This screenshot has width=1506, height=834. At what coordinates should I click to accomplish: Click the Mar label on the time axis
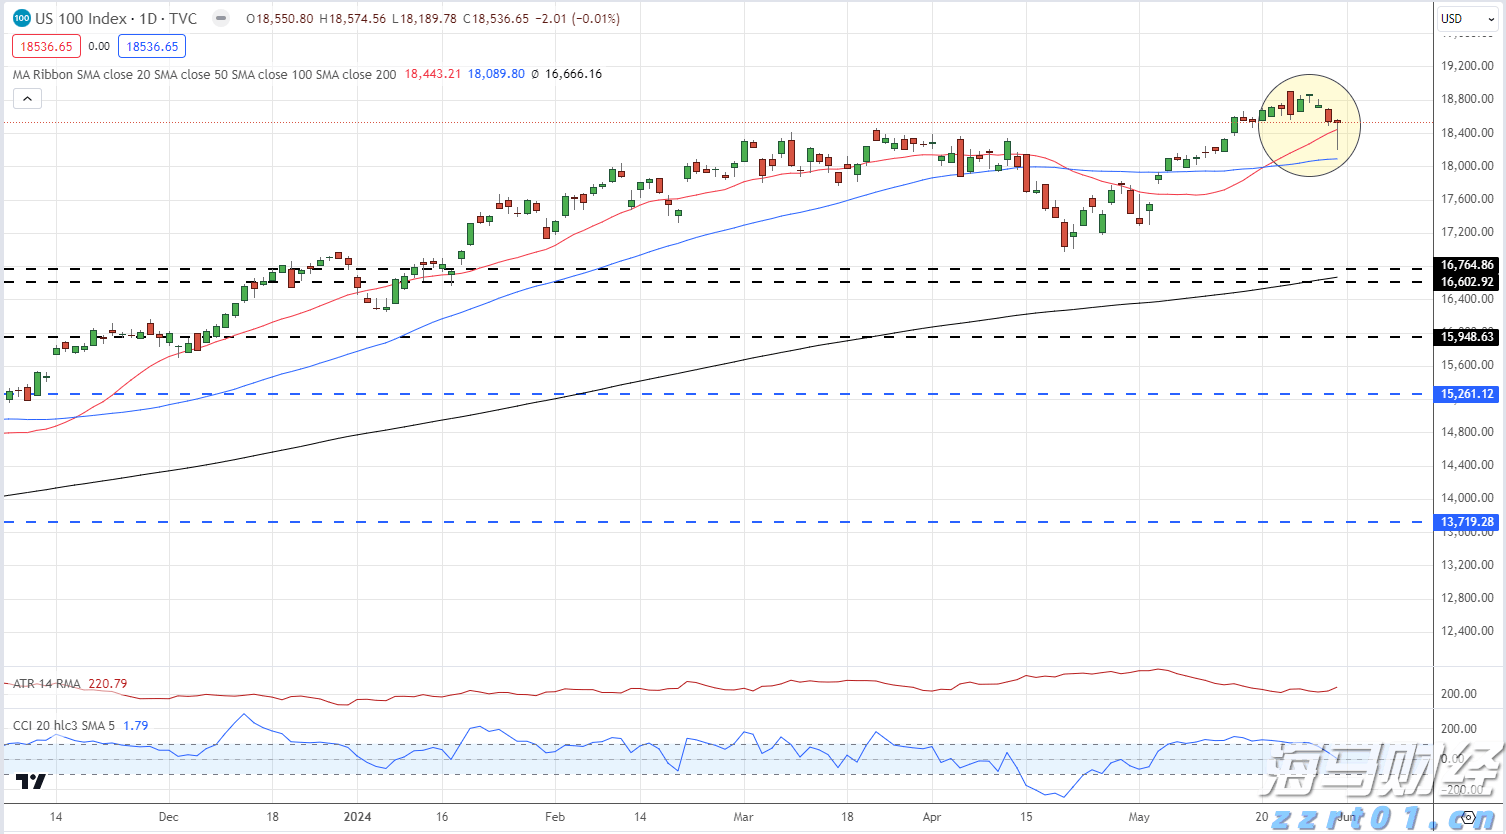(x=743, y=817)
